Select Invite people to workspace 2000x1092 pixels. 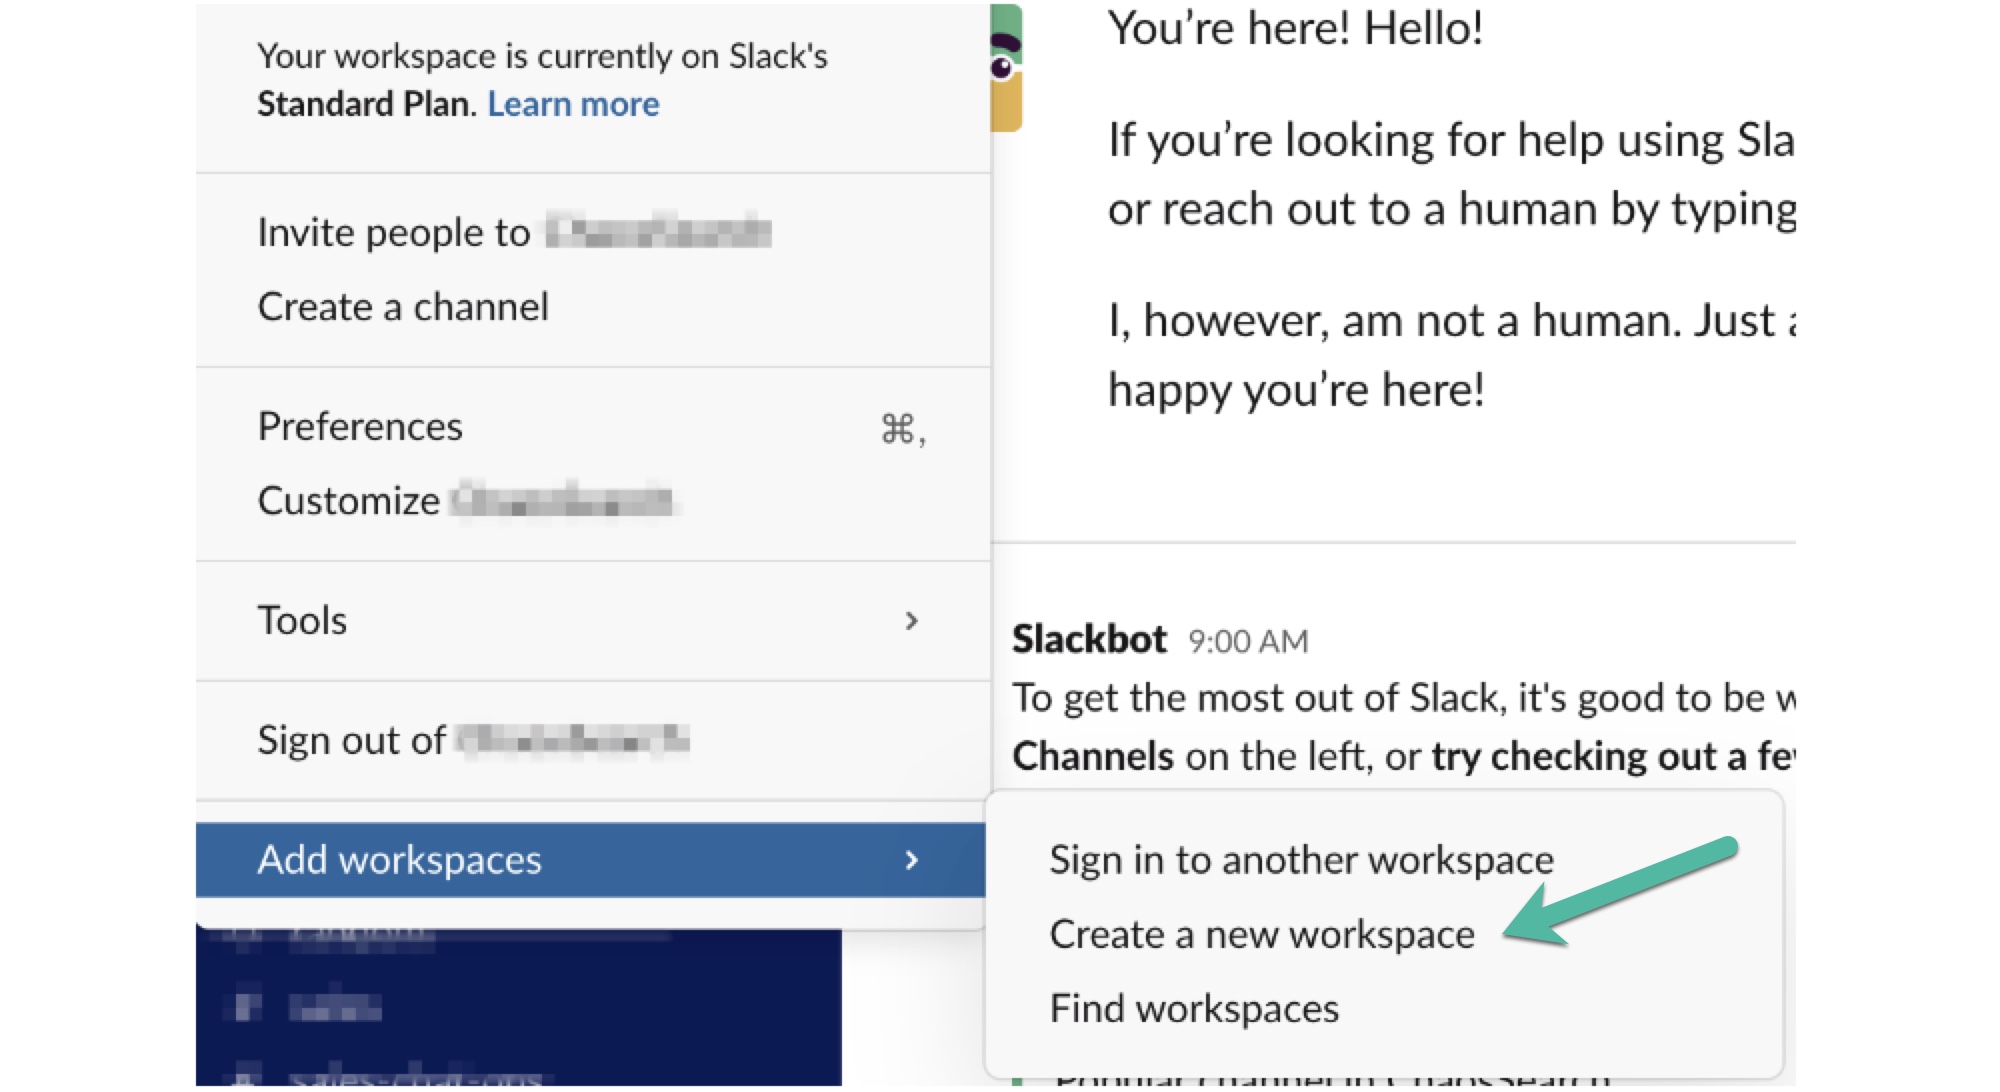coord(513,232)
